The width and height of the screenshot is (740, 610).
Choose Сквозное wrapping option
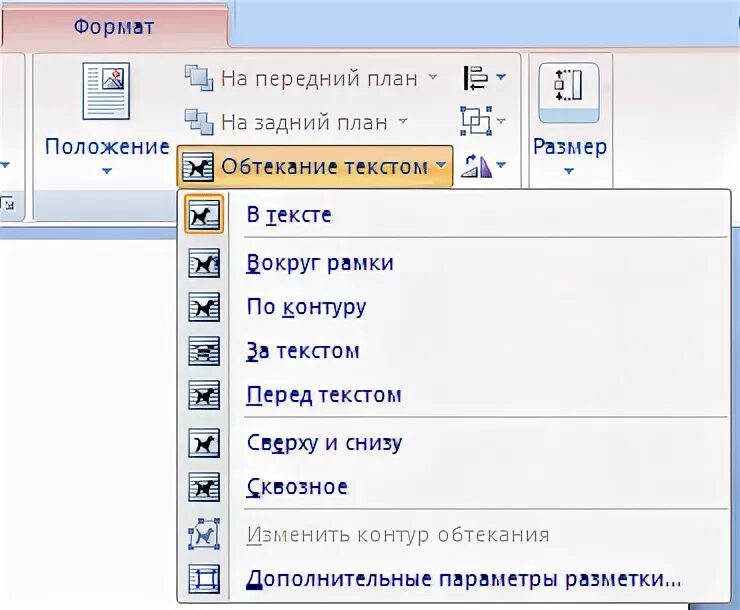click(453, 487)
